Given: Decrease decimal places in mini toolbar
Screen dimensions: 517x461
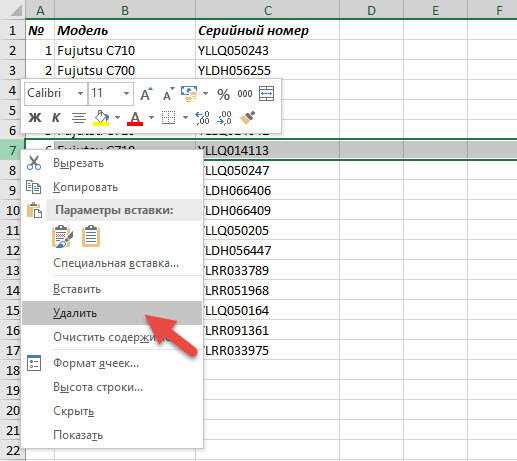Looking at the screenshot, I should (x=224, y=118).
